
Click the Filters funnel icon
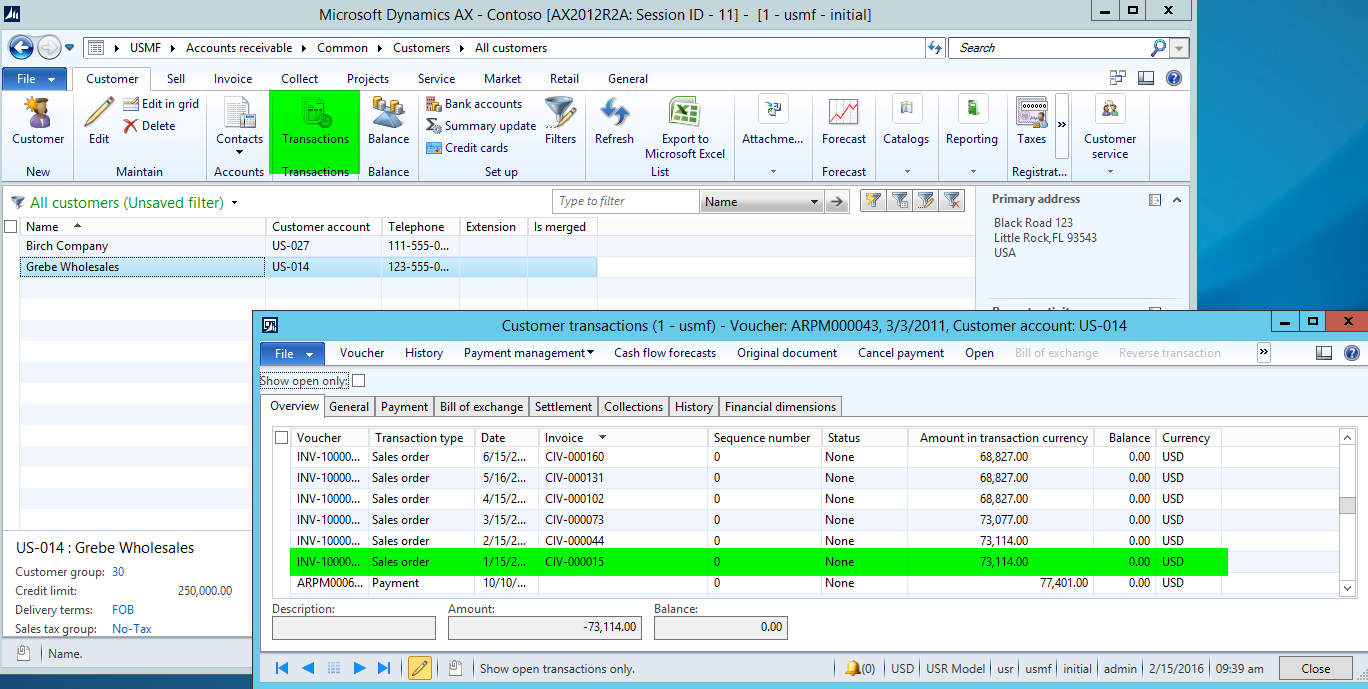560,115
